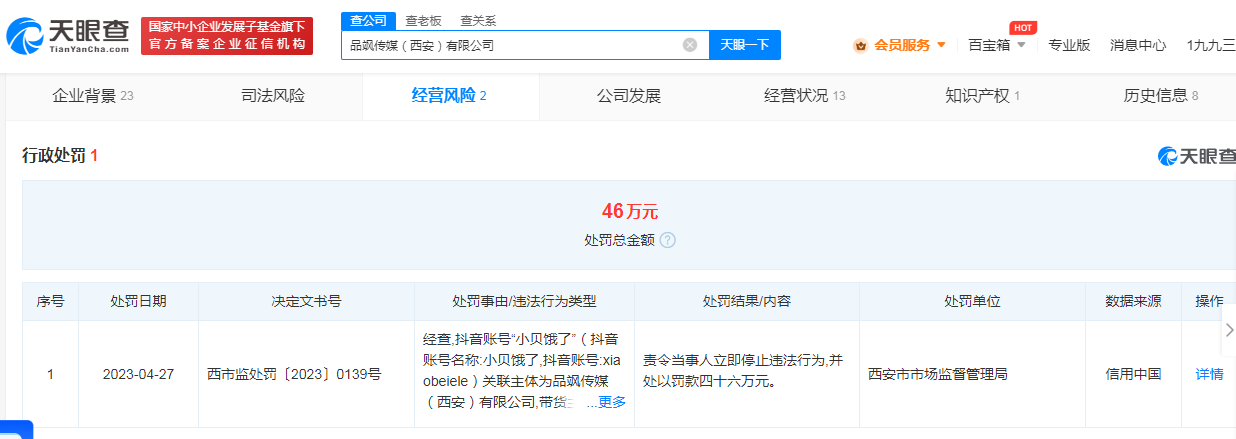Click the 西安市市场监督管理局 cell
1236x439 pixels.
[938, 374]
